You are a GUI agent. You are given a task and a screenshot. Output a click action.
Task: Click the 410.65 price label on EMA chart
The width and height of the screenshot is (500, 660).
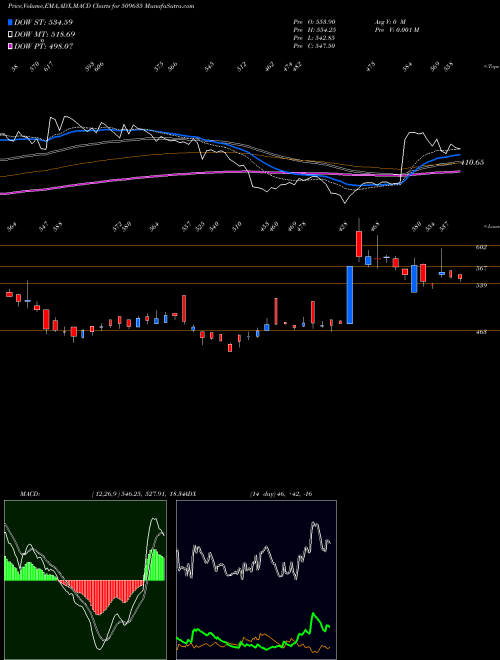pos(472,162)
